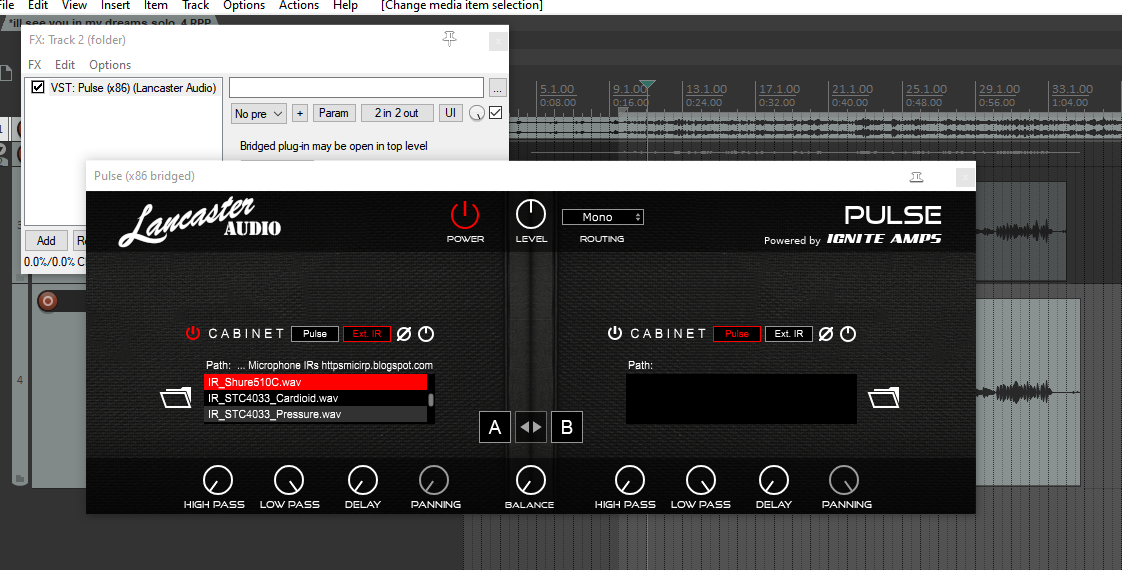Toggle the main Pulse POWER button
Viewport: 1122px width, 570px height.
tap(465, 214)
